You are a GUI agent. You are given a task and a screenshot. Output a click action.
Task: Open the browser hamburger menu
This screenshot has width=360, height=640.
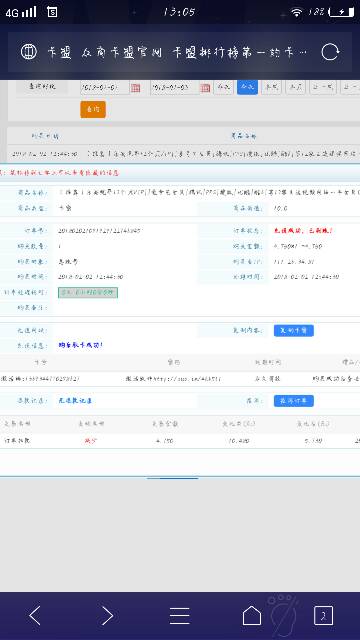pyautogui.click(x=180, y=616)
